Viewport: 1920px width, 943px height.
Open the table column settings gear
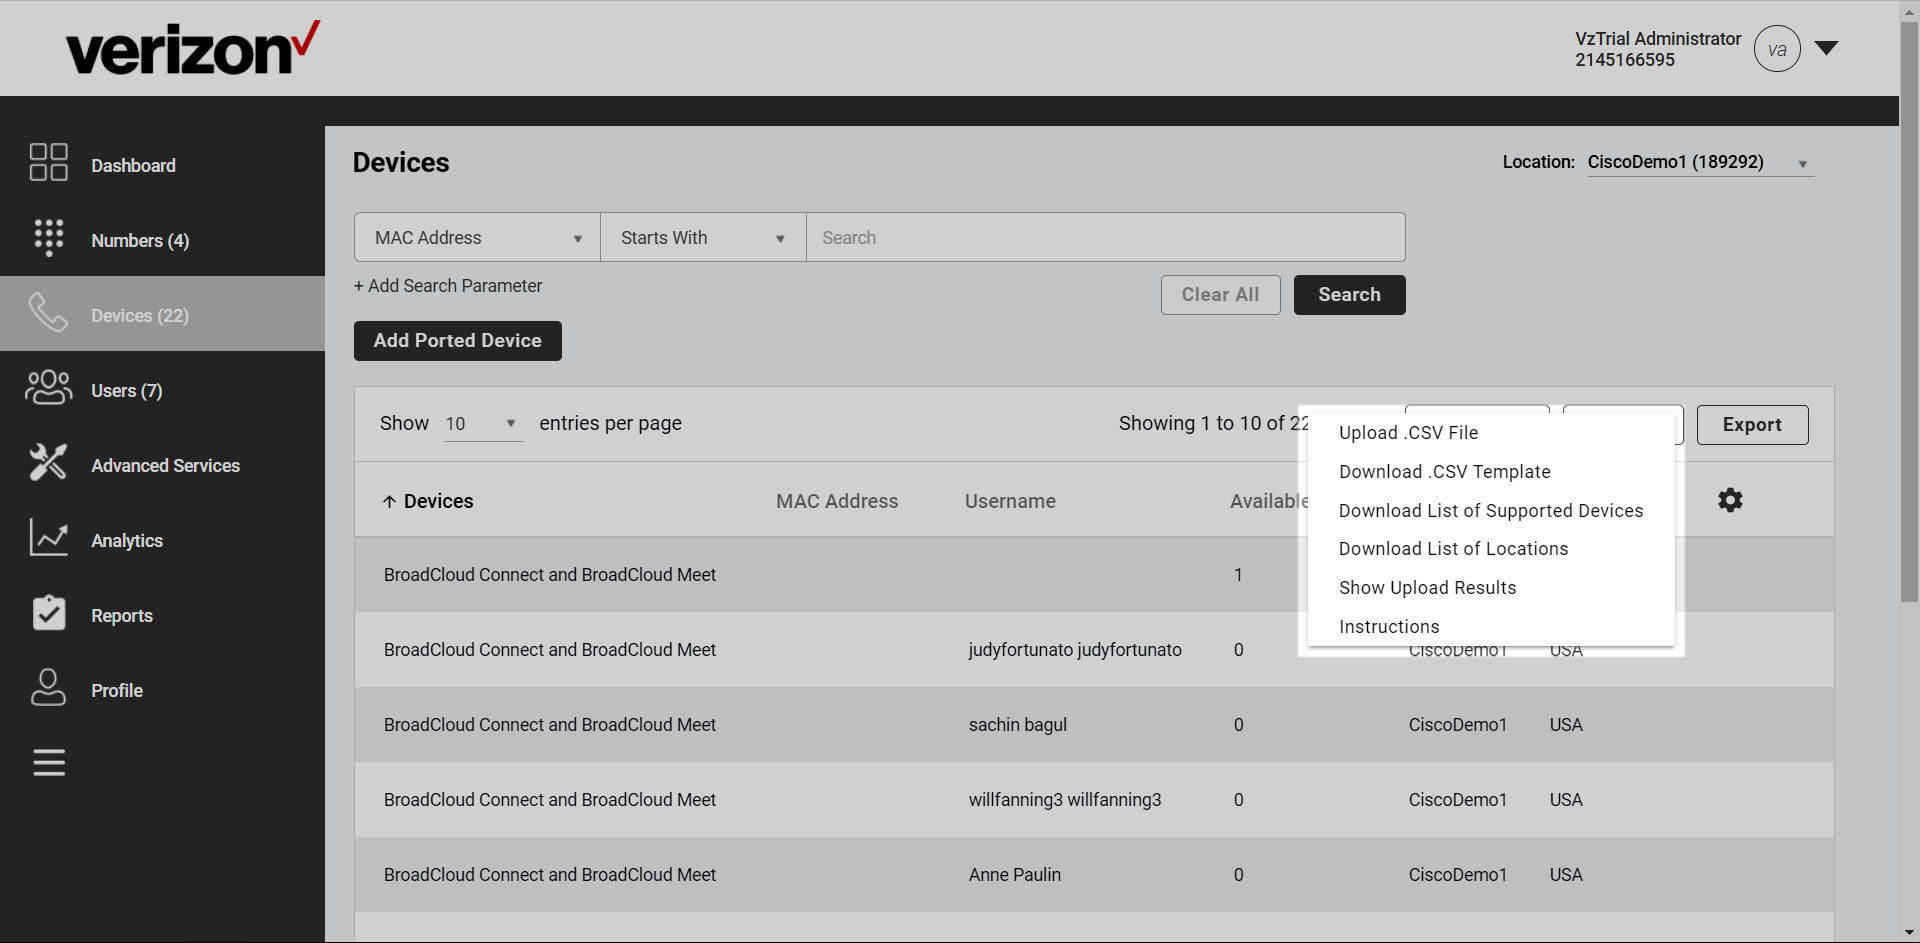click(1731, 500)
